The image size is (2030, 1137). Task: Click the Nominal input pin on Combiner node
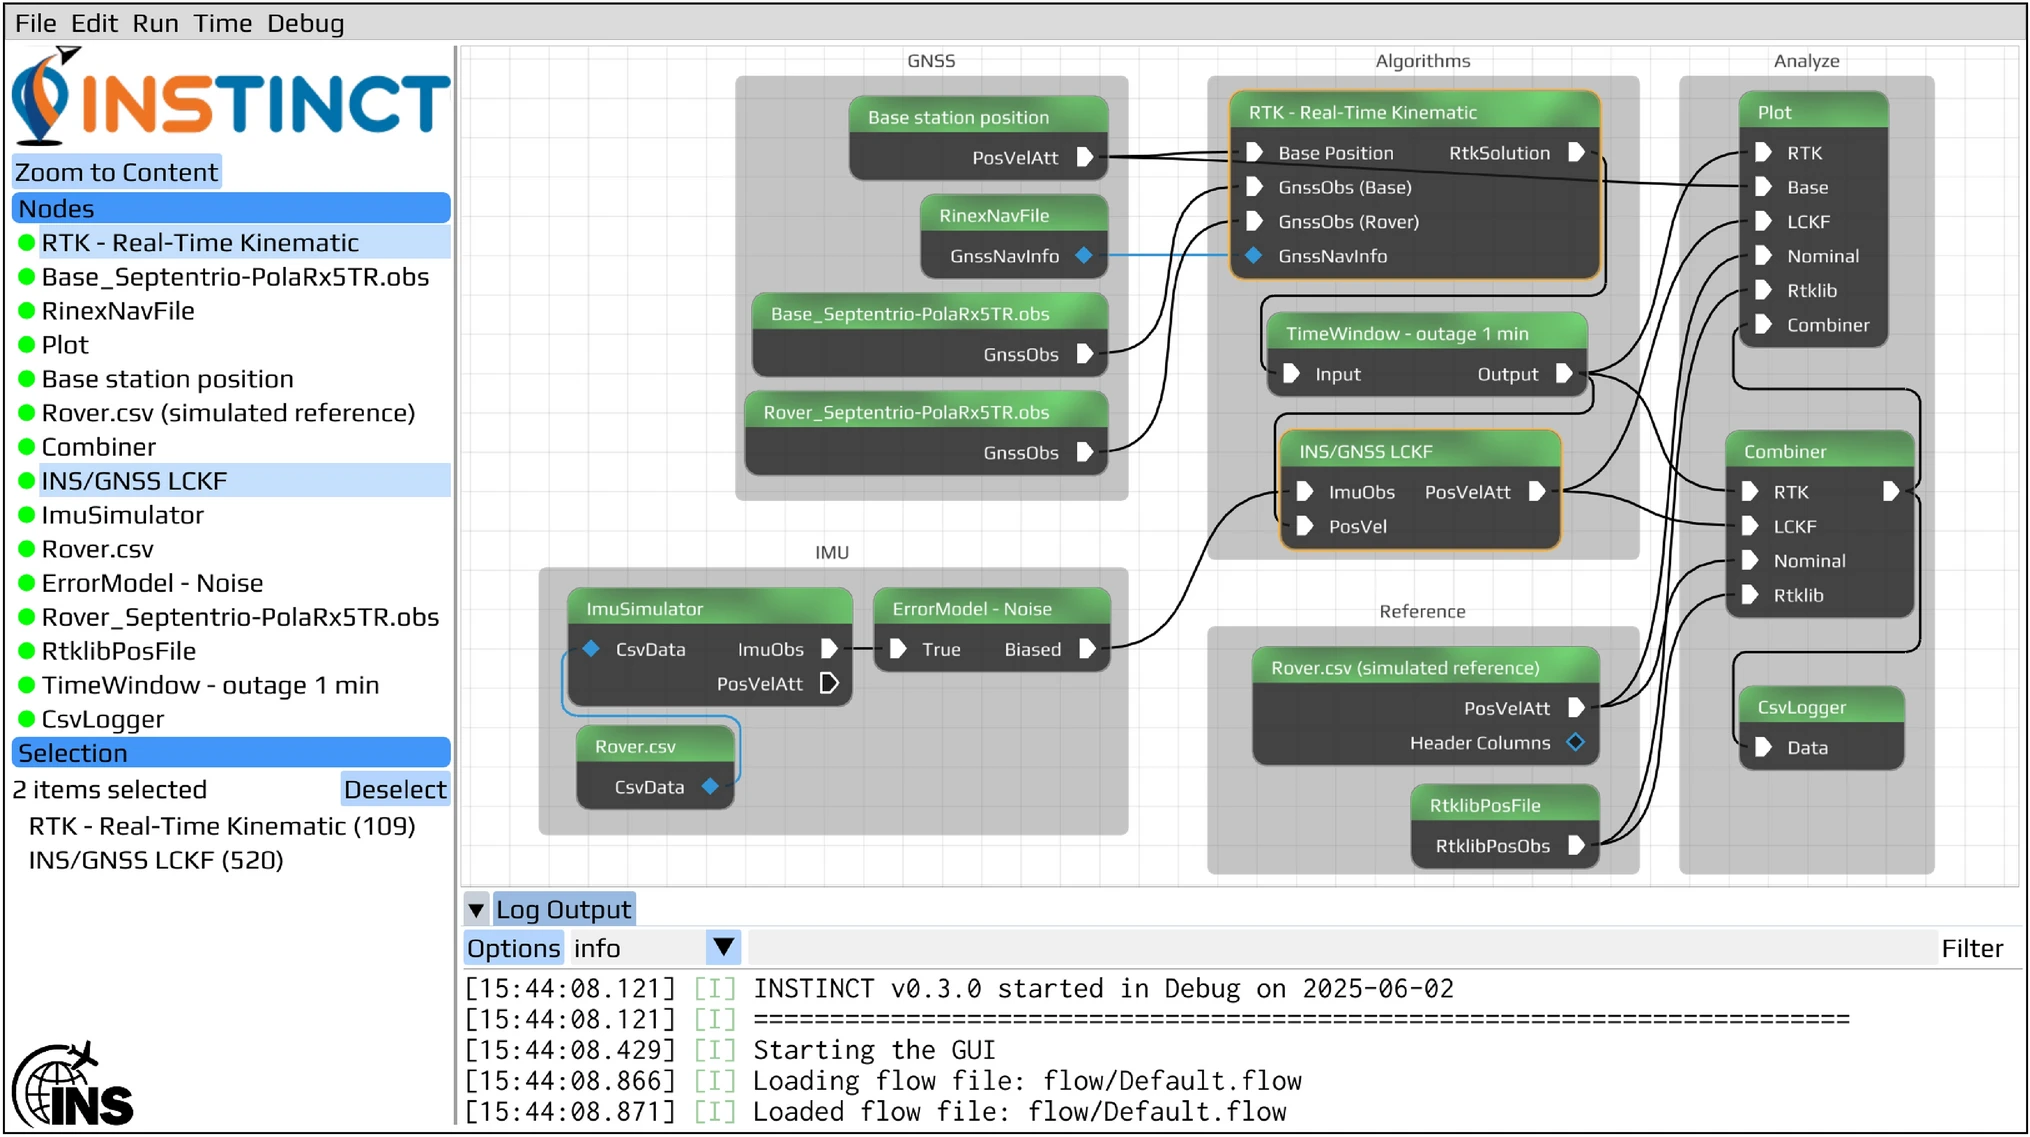1750,561
